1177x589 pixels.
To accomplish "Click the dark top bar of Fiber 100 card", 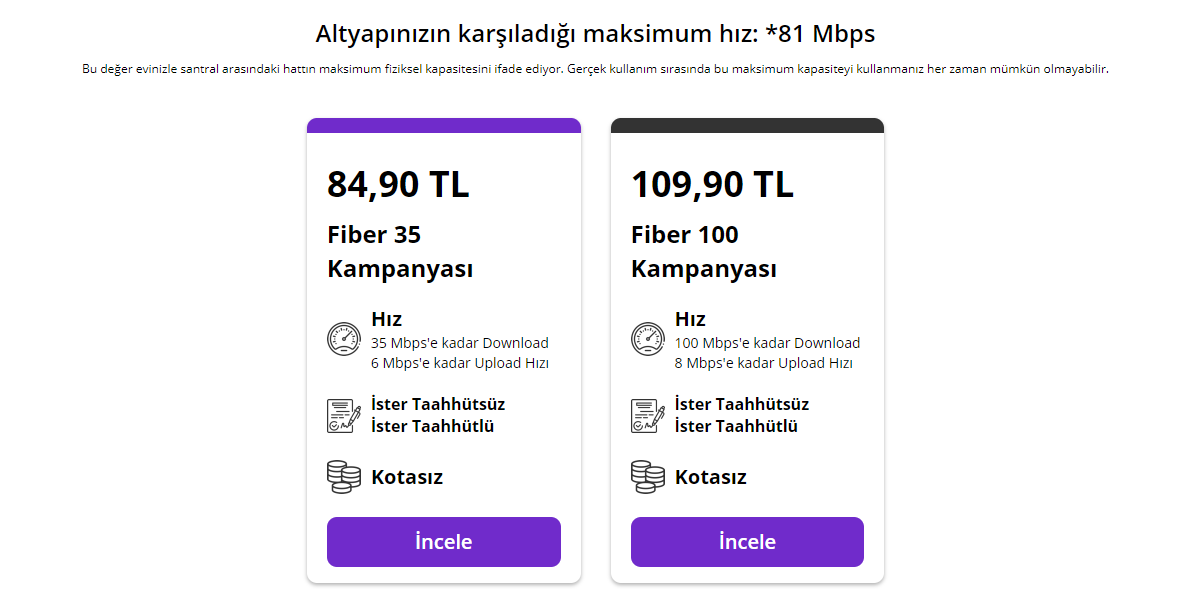I will 747,125.
